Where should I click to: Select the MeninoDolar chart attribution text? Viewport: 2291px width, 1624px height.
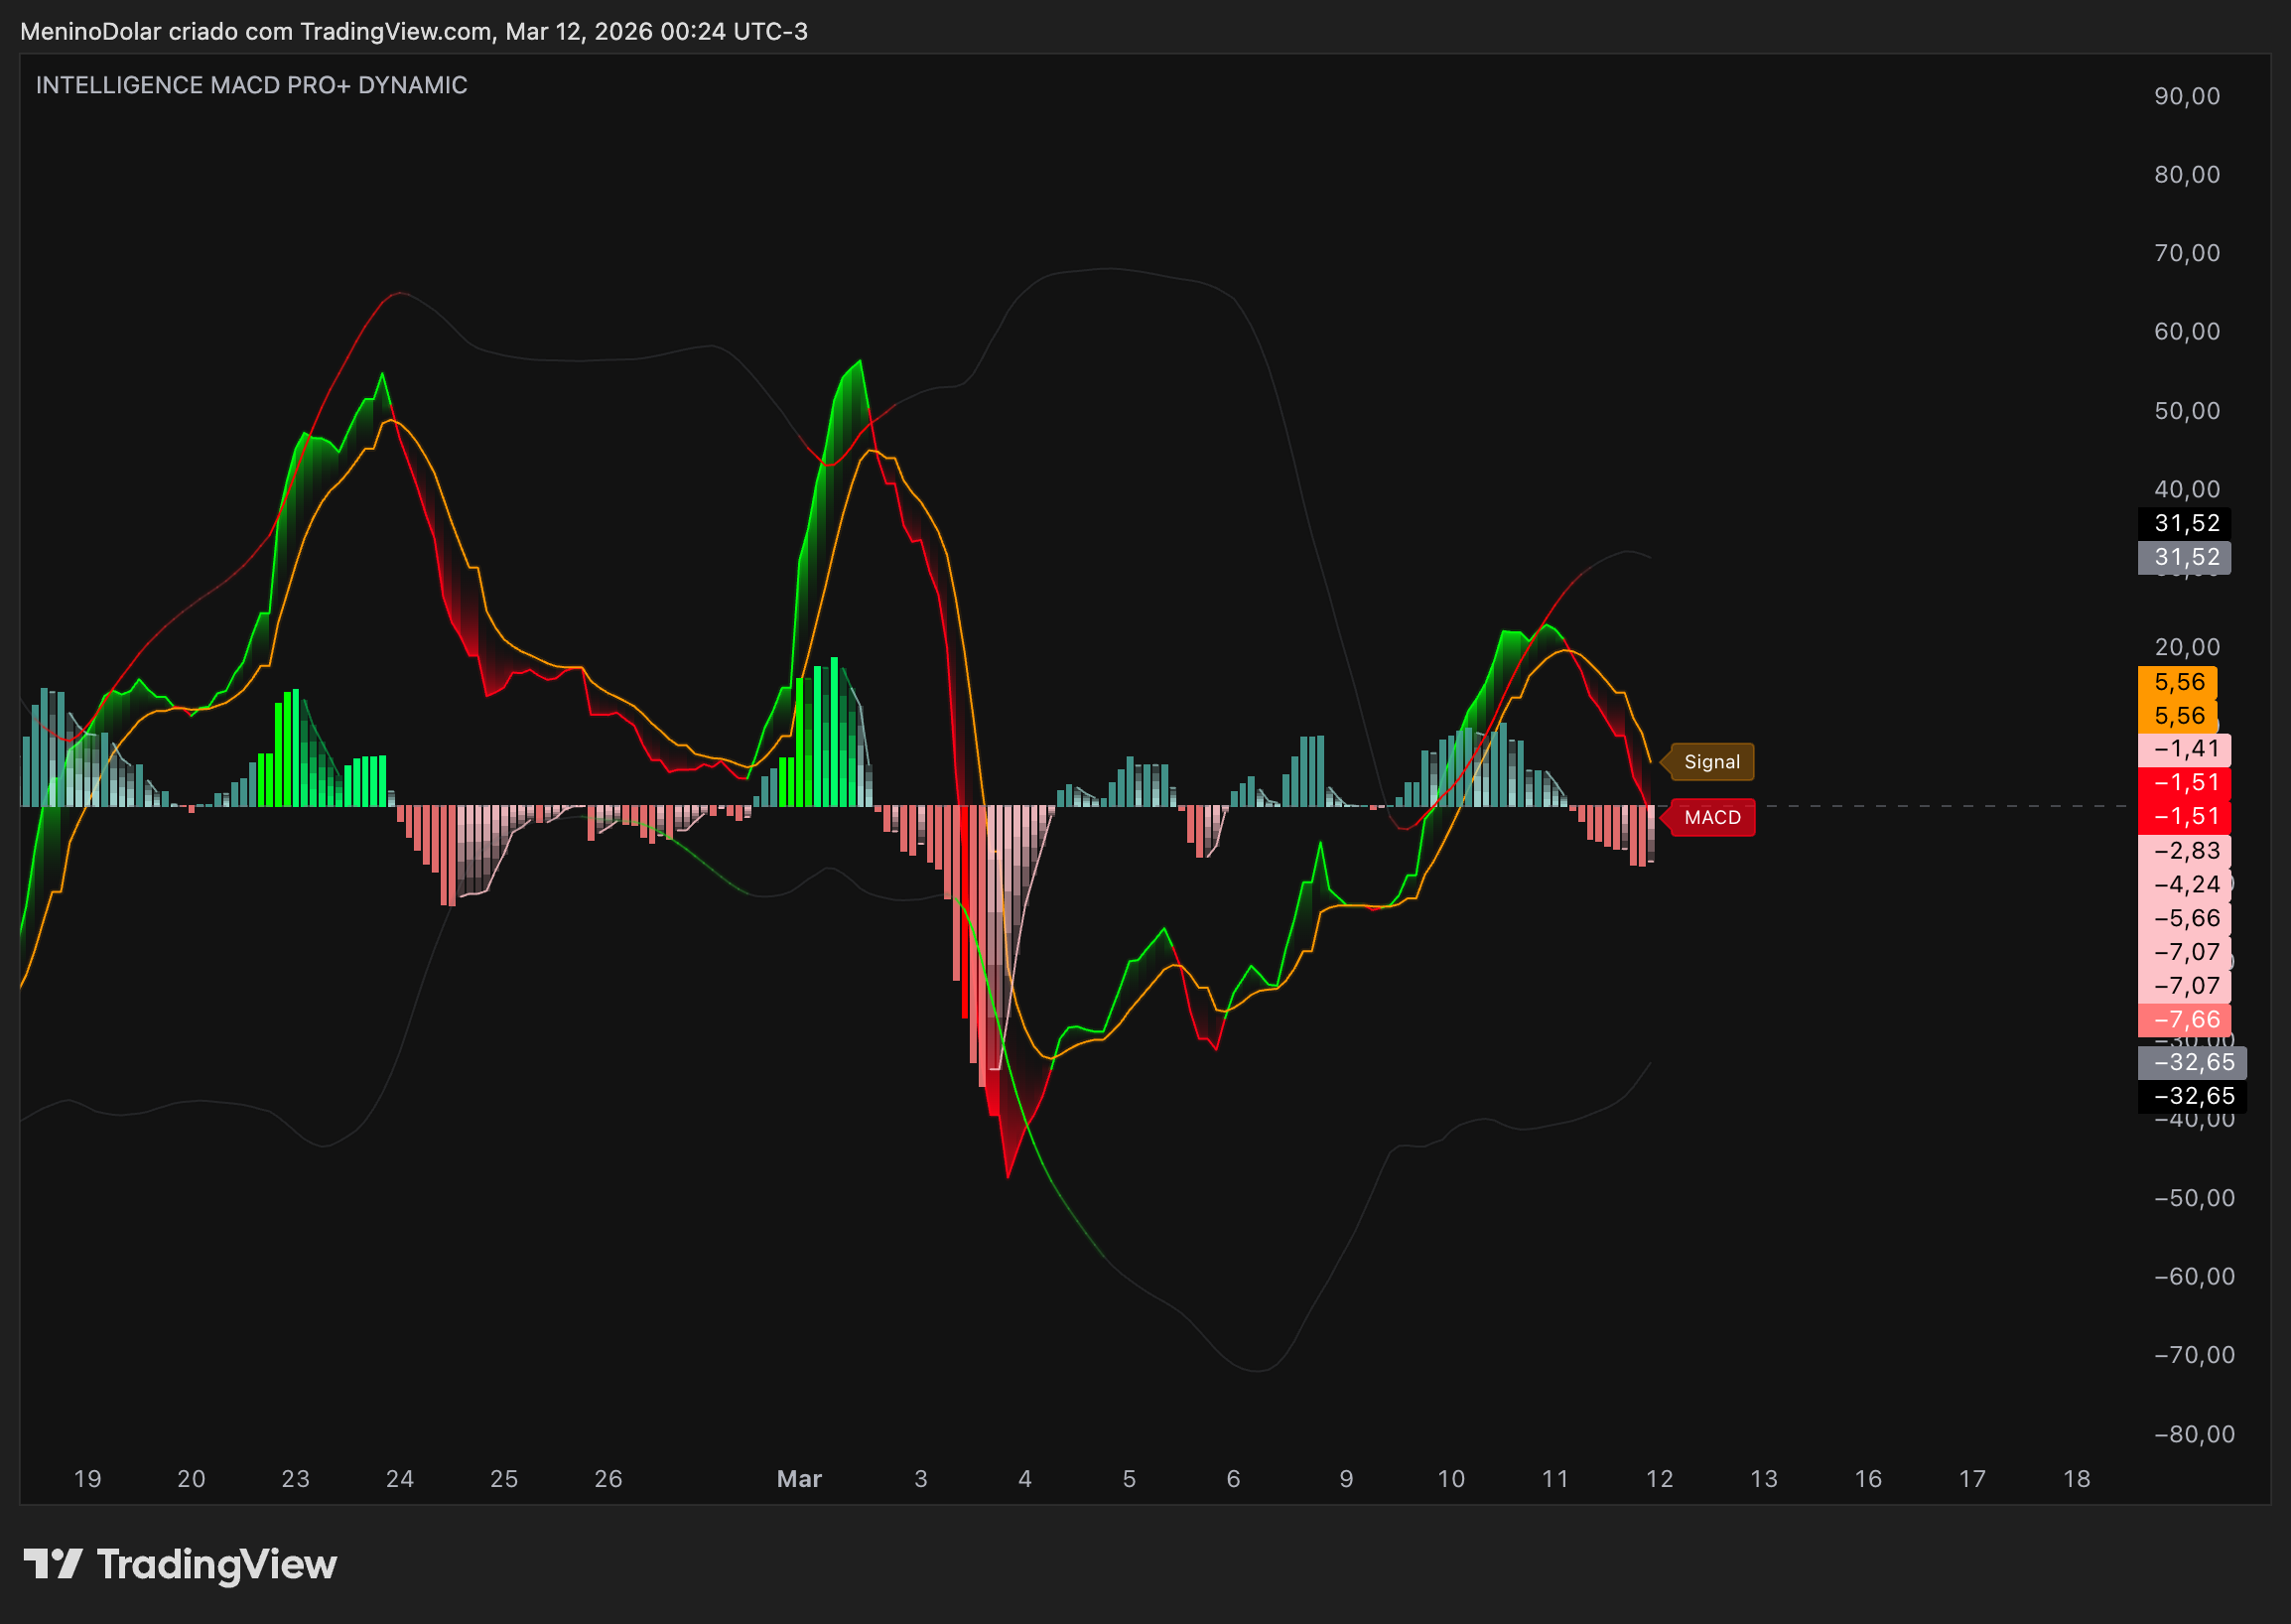[x=90, y=32]
